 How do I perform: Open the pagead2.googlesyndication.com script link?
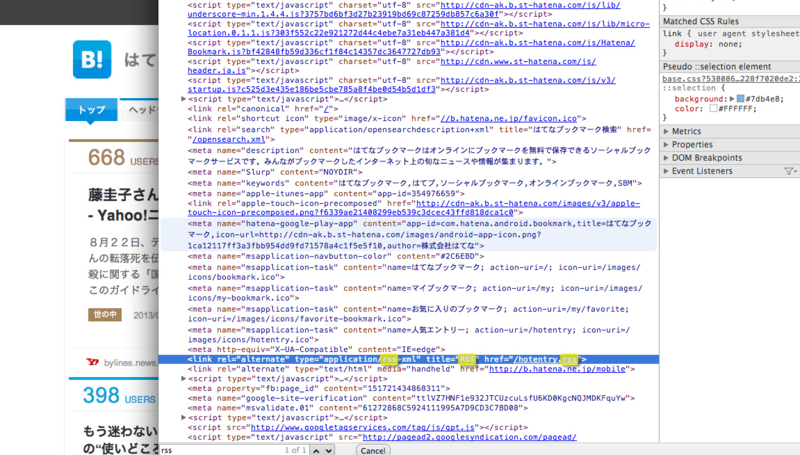(x=469, y=437)
